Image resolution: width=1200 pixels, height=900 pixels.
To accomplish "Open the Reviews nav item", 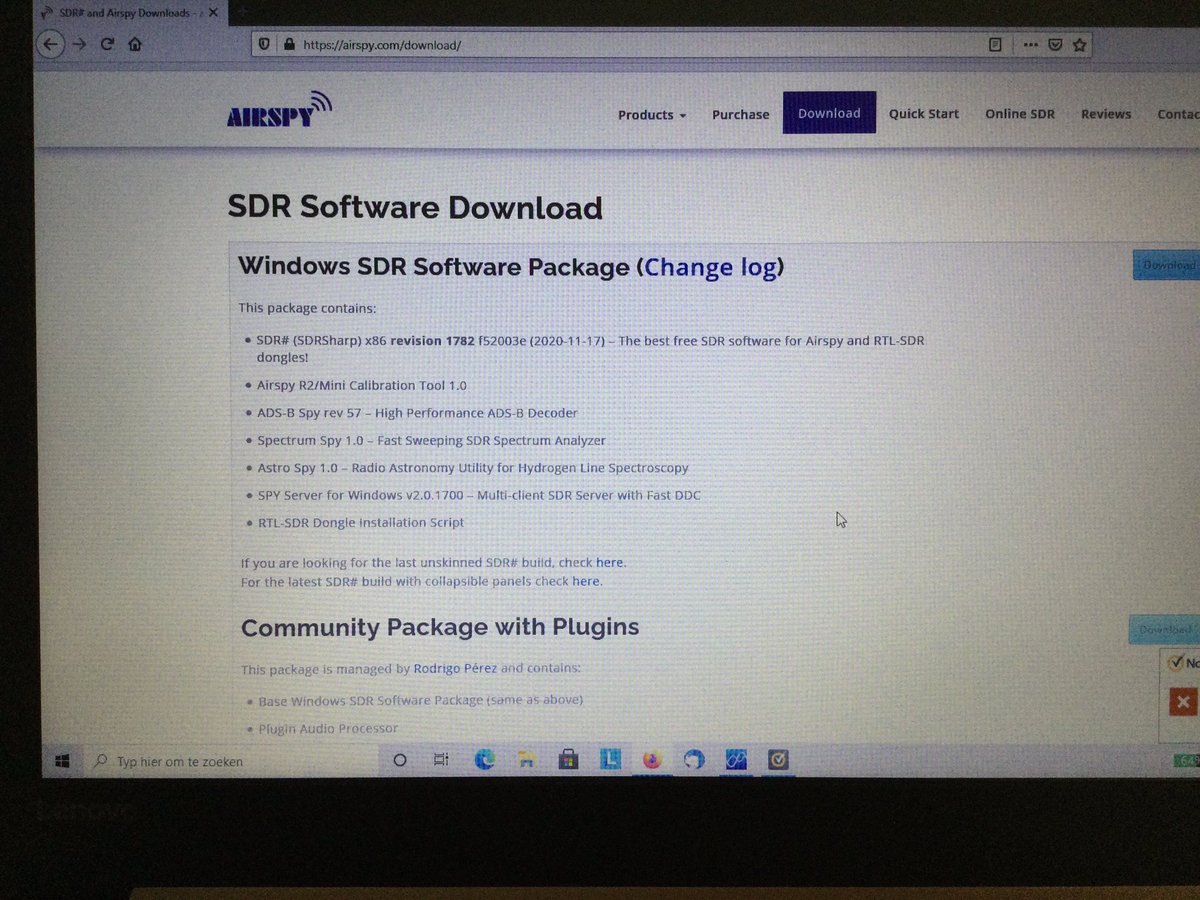I will pos(1106,114).
